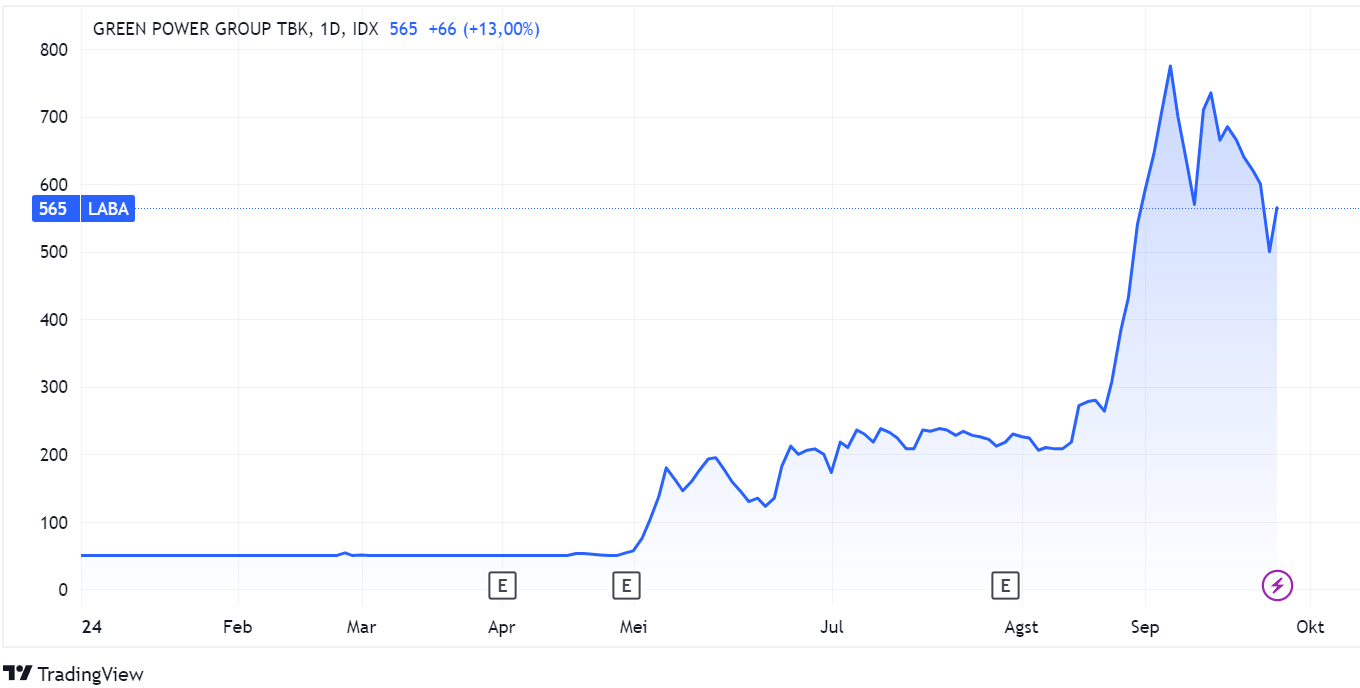Viewport: 1360px width, 688px height.
Task: Click the LABA ticker label
Action: pos(106,209)
